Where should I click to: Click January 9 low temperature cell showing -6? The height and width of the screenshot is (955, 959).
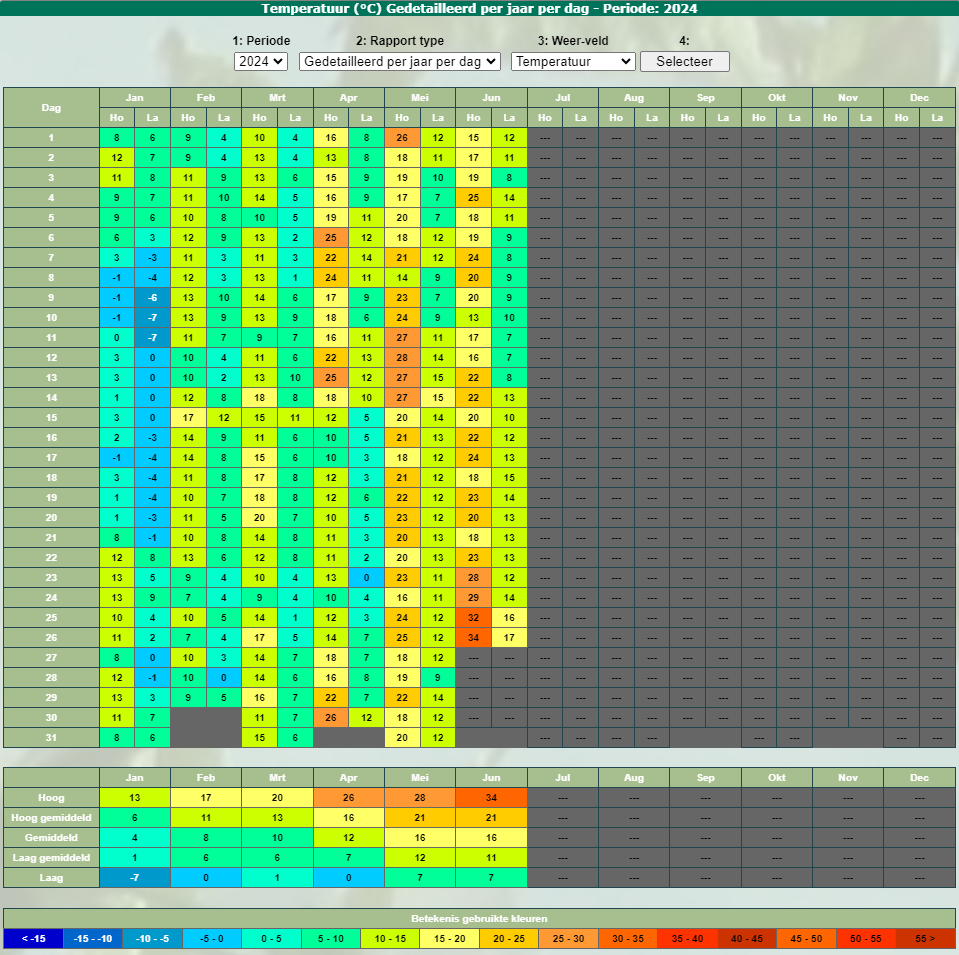pos(152,297)
